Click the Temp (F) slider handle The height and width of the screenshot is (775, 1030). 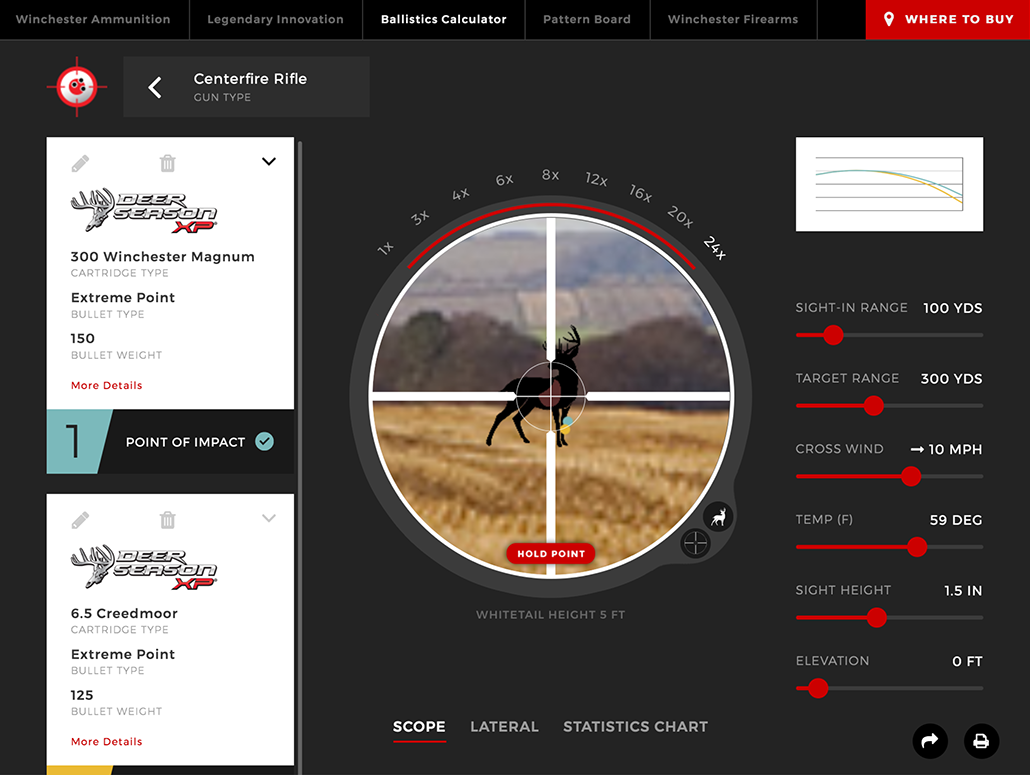(x=917, y=546)
